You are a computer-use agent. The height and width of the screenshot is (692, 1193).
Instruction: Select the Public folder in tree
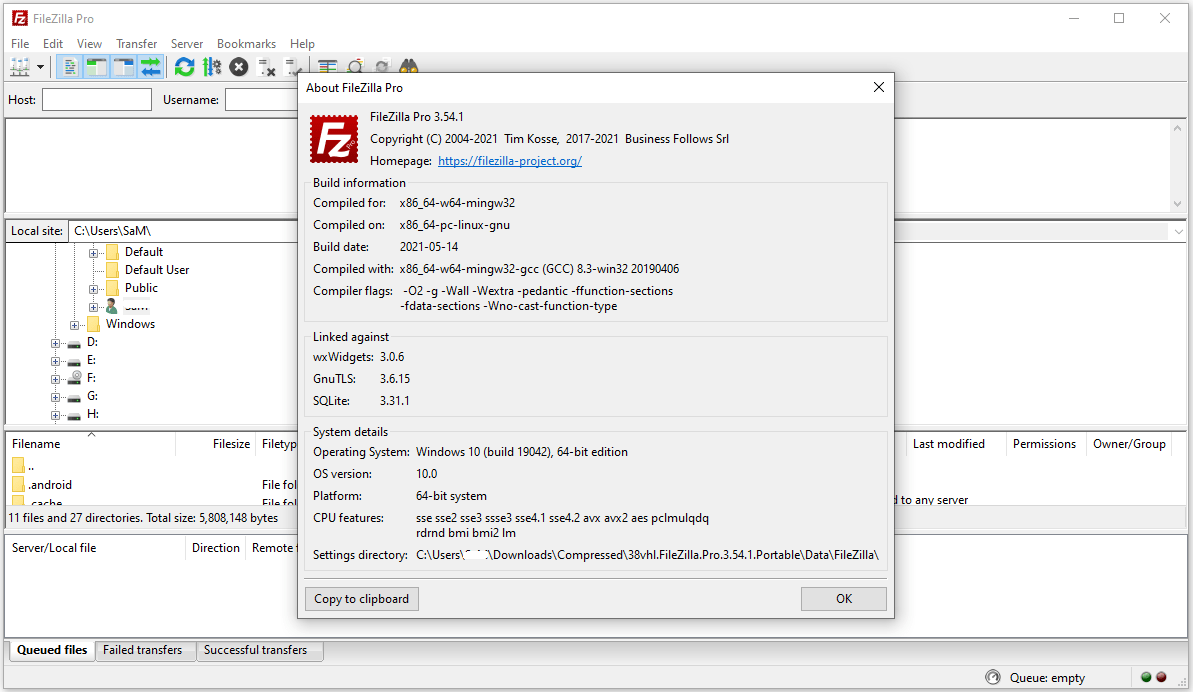(142, 288)
